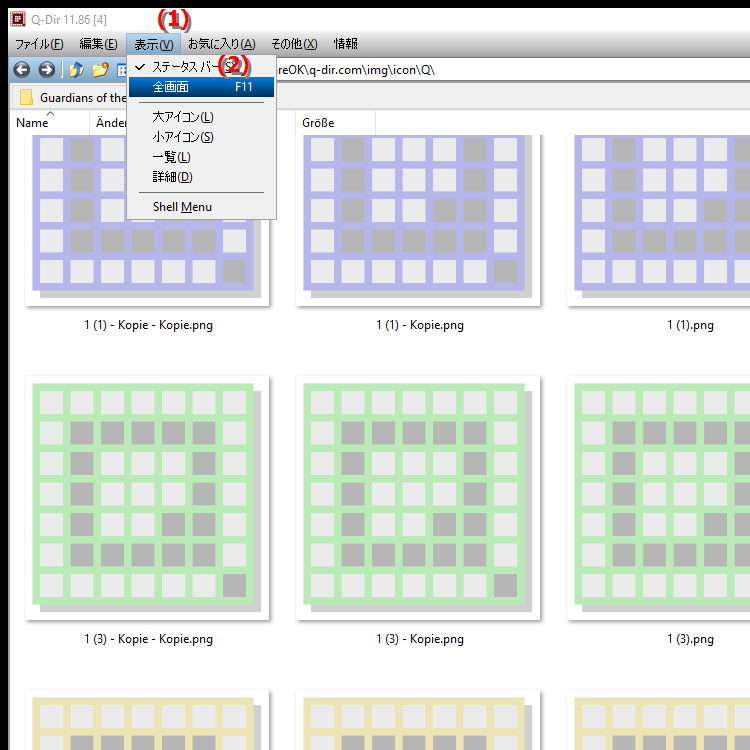Click the Forward navigation arrow

tap(46, 70)
